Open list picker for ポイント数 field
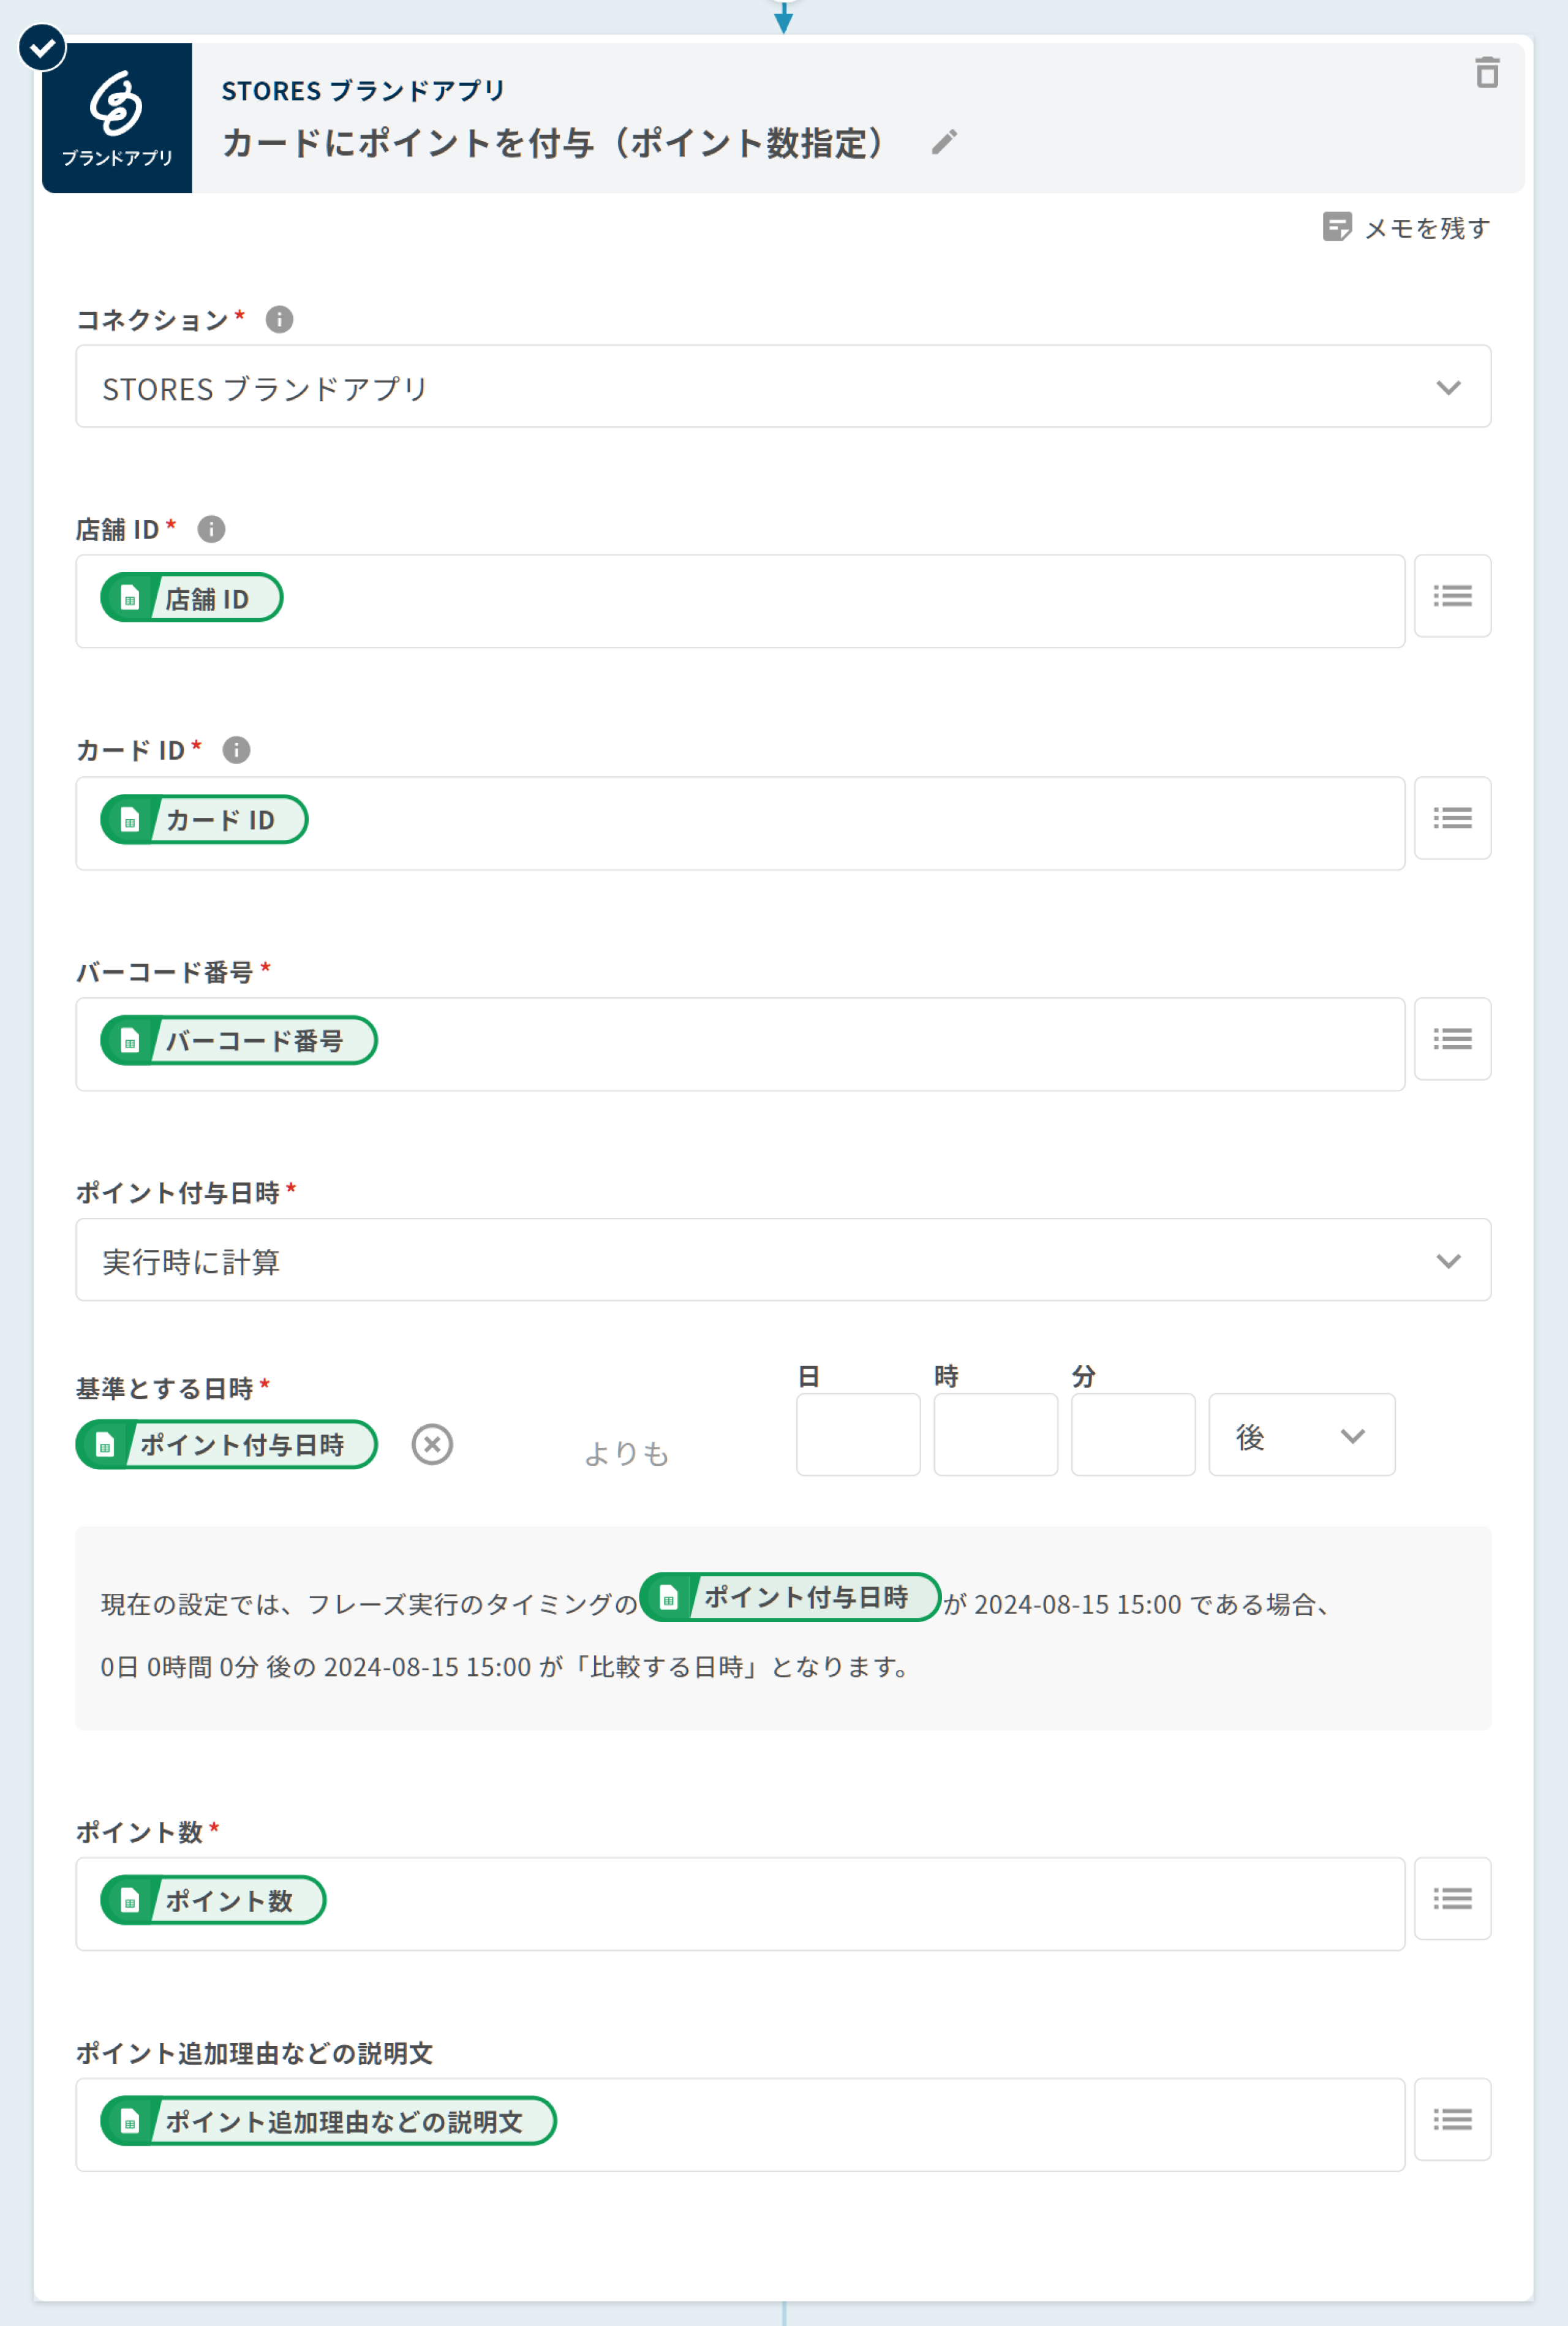Viewport: 1568px width, 2326px height. (1451, 1899)
